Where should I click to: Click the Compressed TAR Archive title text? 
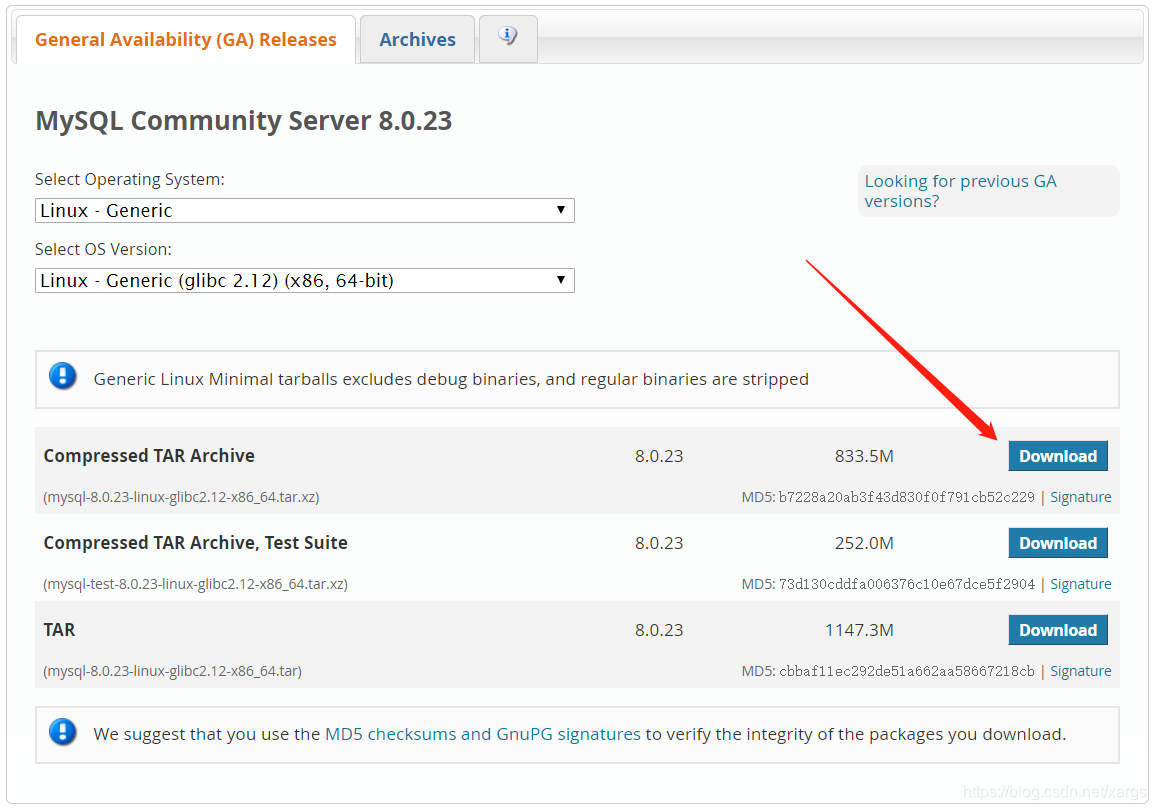point(149,456)
